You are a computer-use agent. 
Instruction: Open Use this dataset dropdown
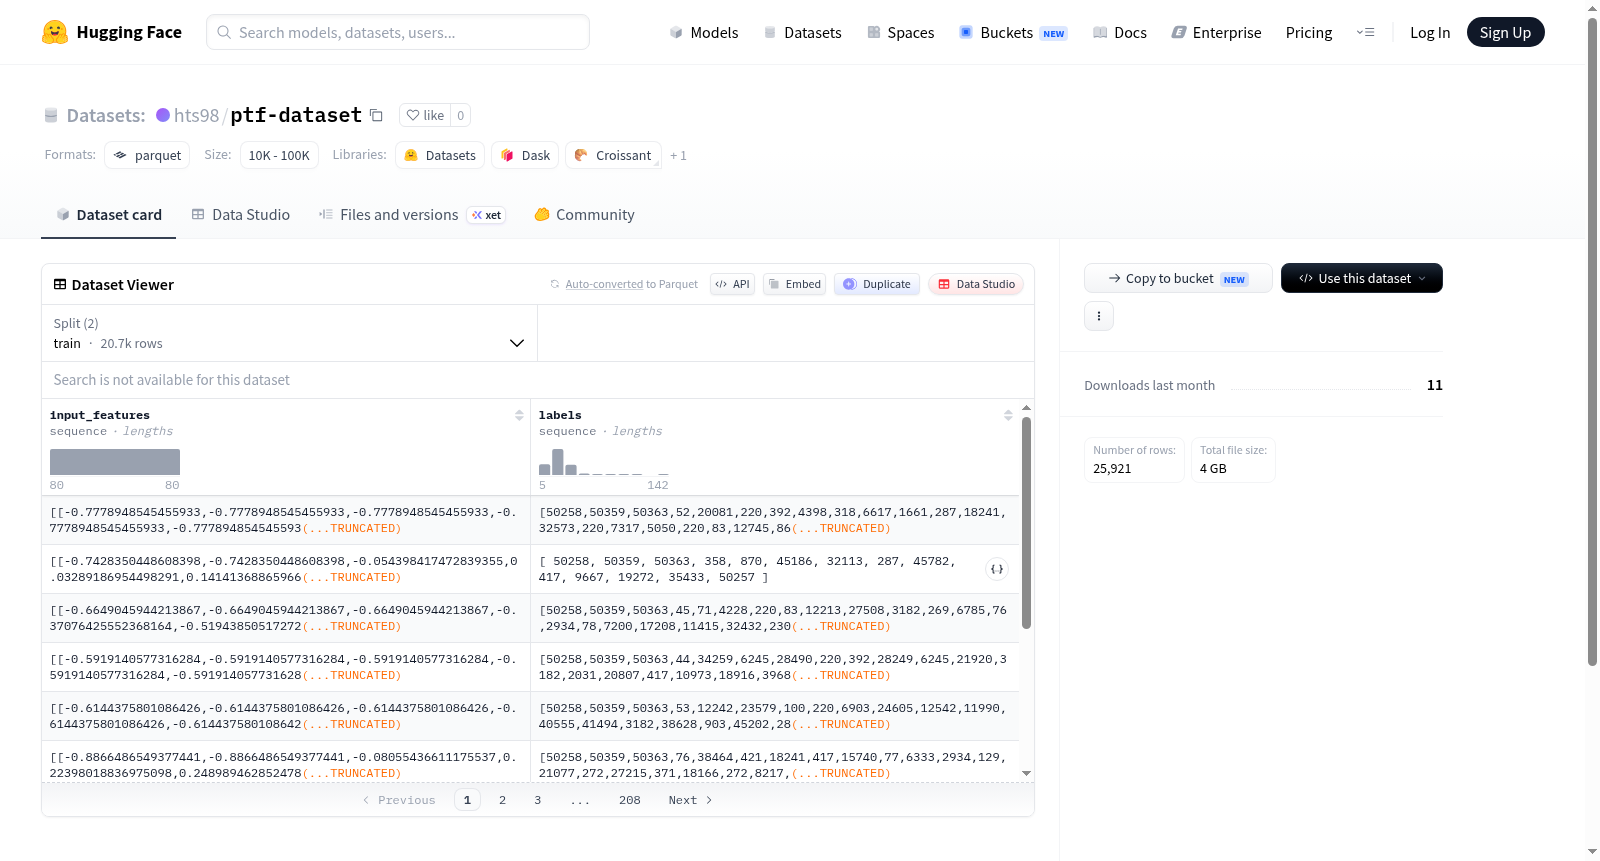point(1361,278)
